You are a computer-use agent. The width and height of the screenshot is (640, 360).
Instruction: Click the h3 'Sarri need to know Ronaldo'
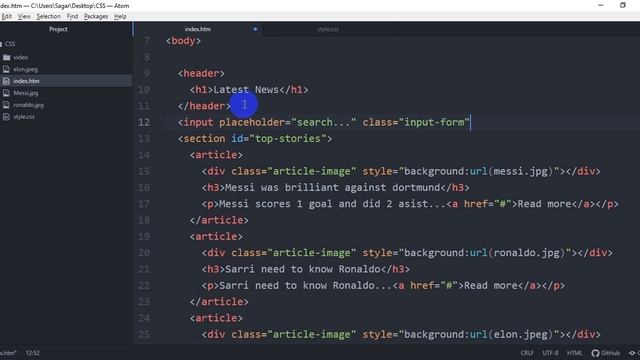(x=302, y=269)
